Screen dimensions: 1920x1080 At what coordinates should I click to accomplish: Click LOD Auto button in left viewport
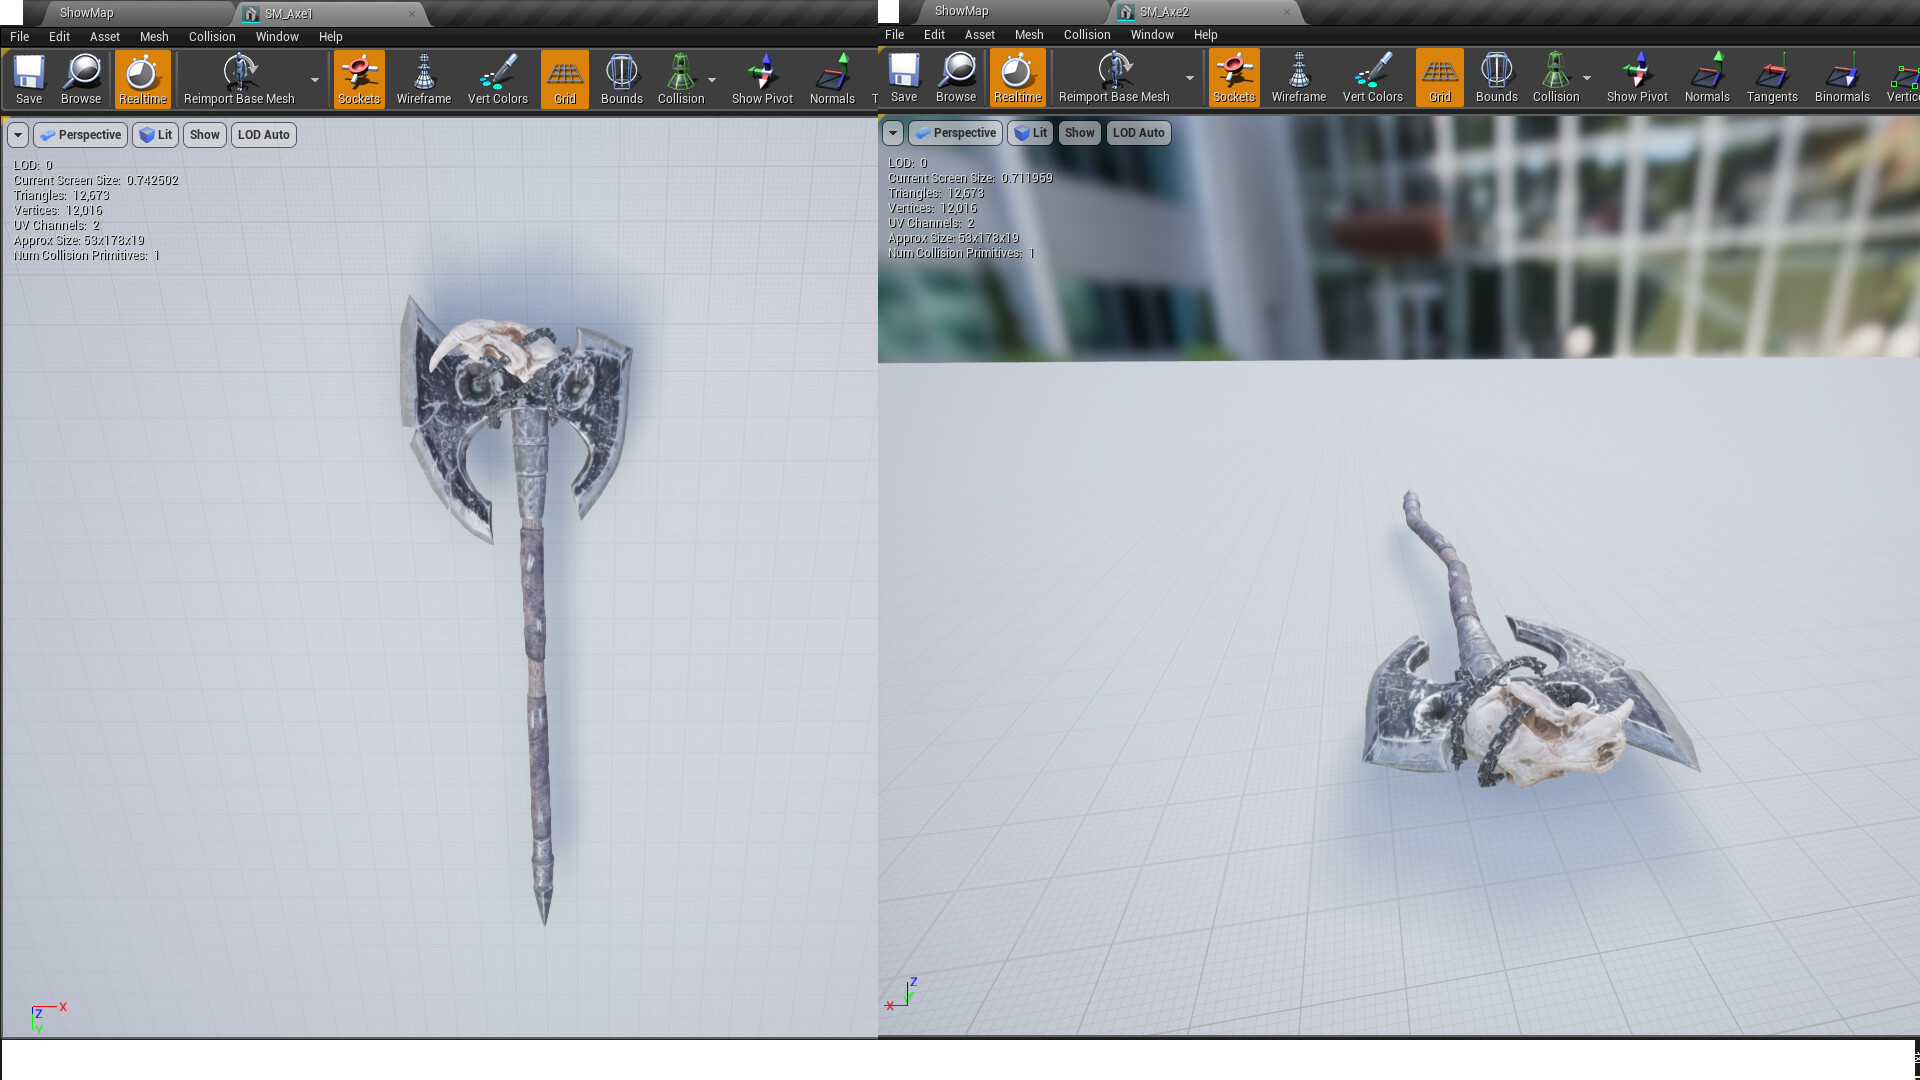[x=263, y=135]
